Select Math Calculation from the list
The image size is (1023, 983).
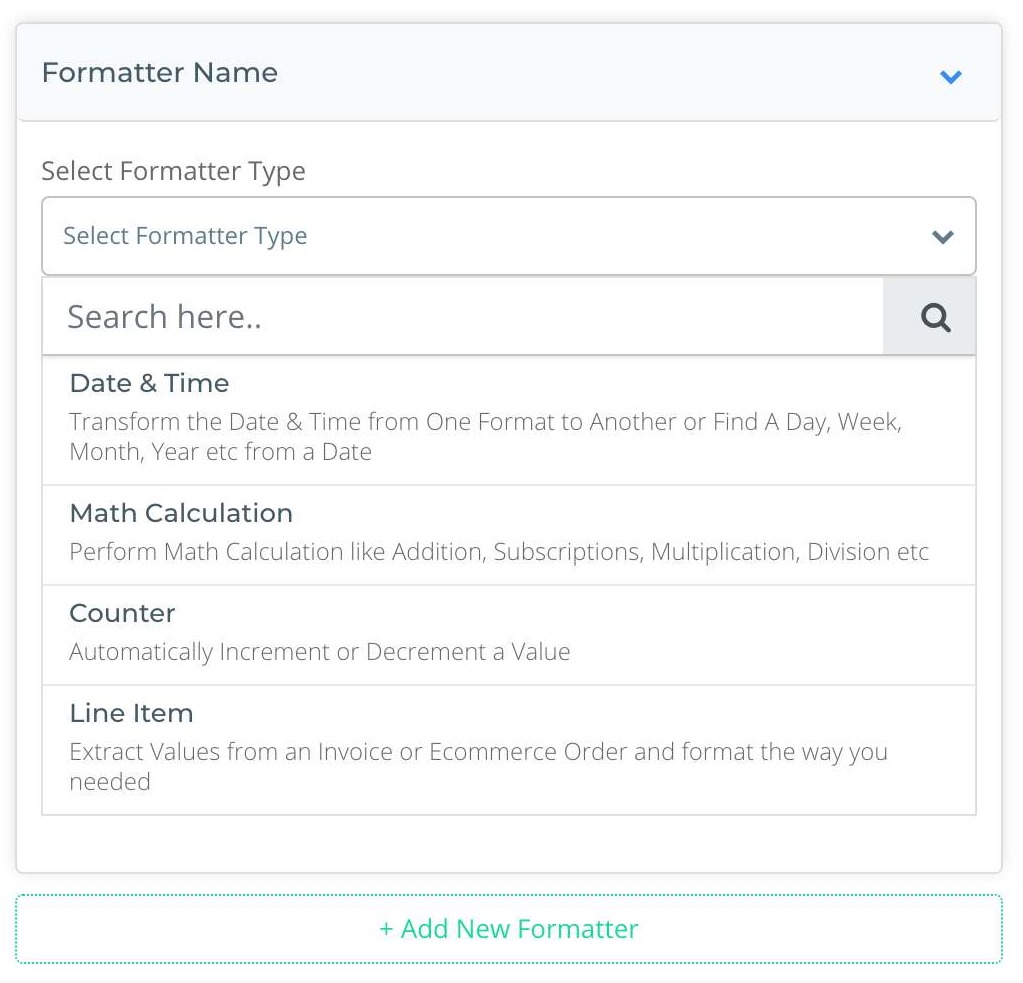pyautogui.click(x=508, y=536)
